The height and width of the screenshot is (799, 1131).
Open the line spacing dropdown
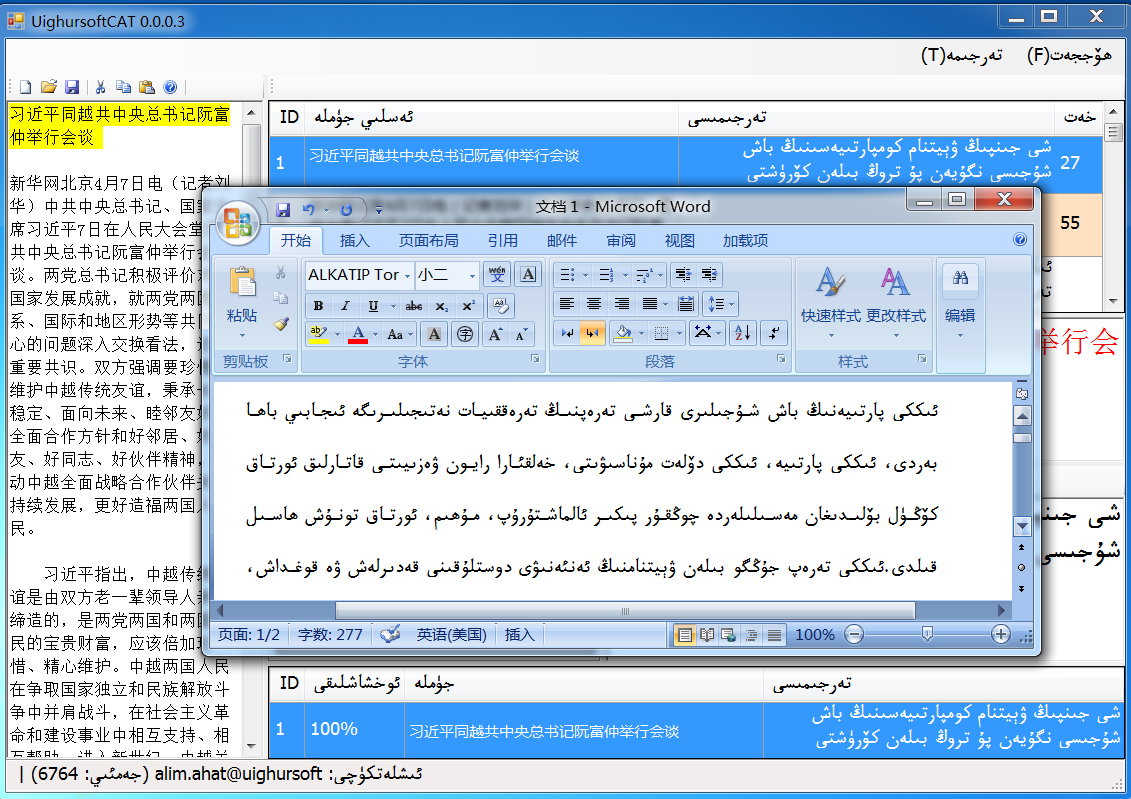(x=721, y=304)
